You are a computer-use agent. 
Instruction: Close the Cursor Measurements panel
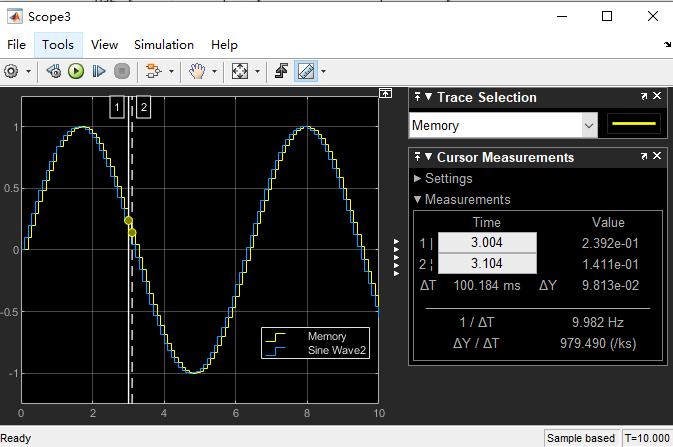[x=657, y=156]
